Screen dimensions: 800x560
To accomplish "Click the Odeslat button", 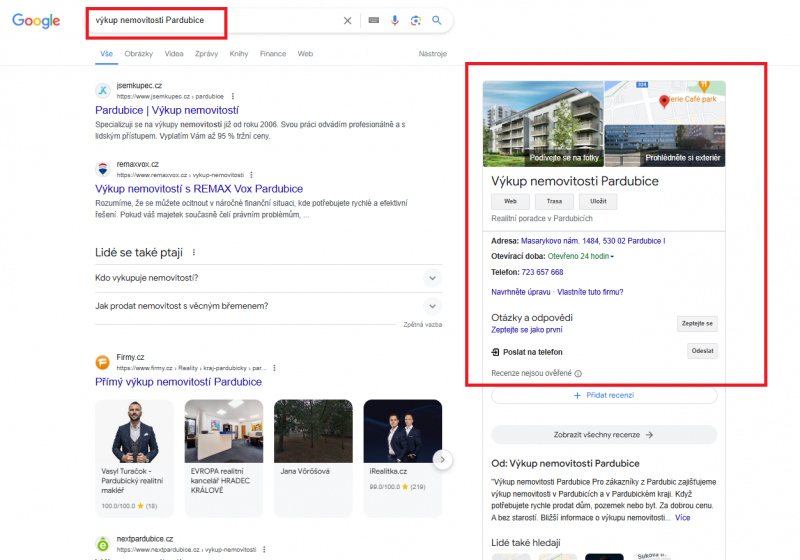I will click(x=702, y=351).
